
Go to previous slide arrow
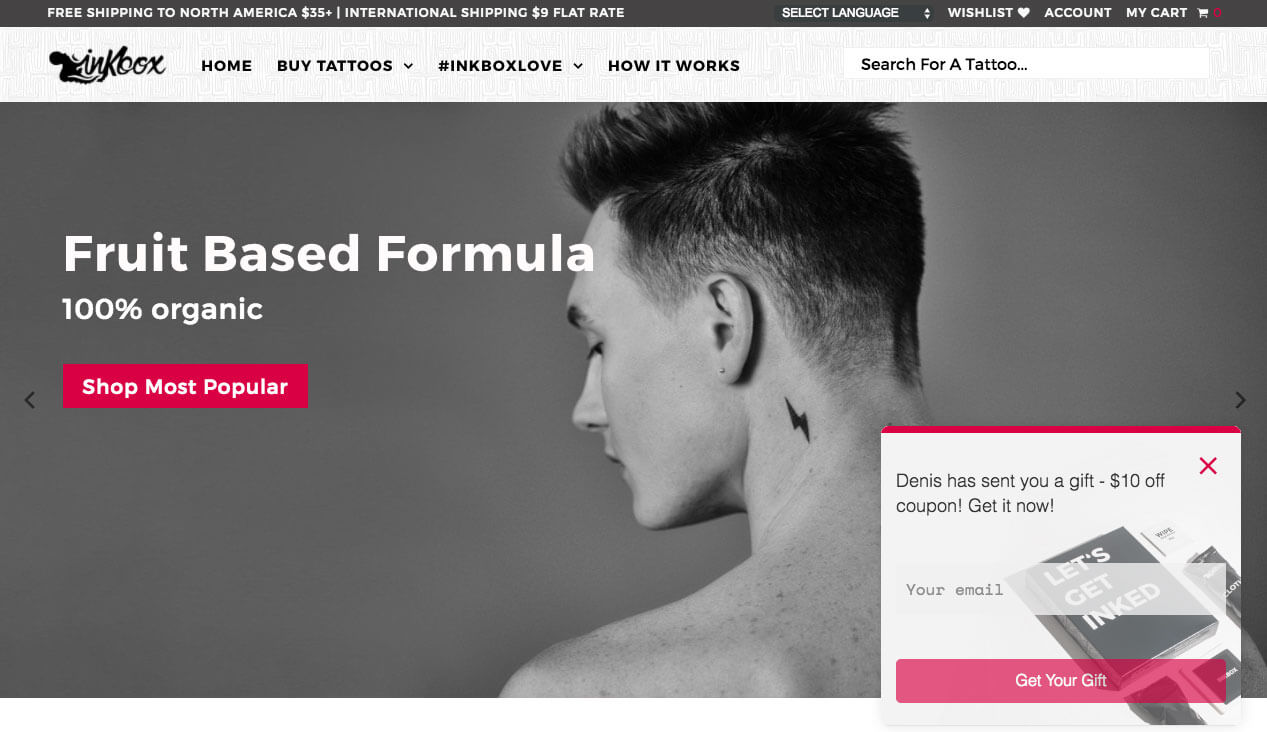pos(30,400)
